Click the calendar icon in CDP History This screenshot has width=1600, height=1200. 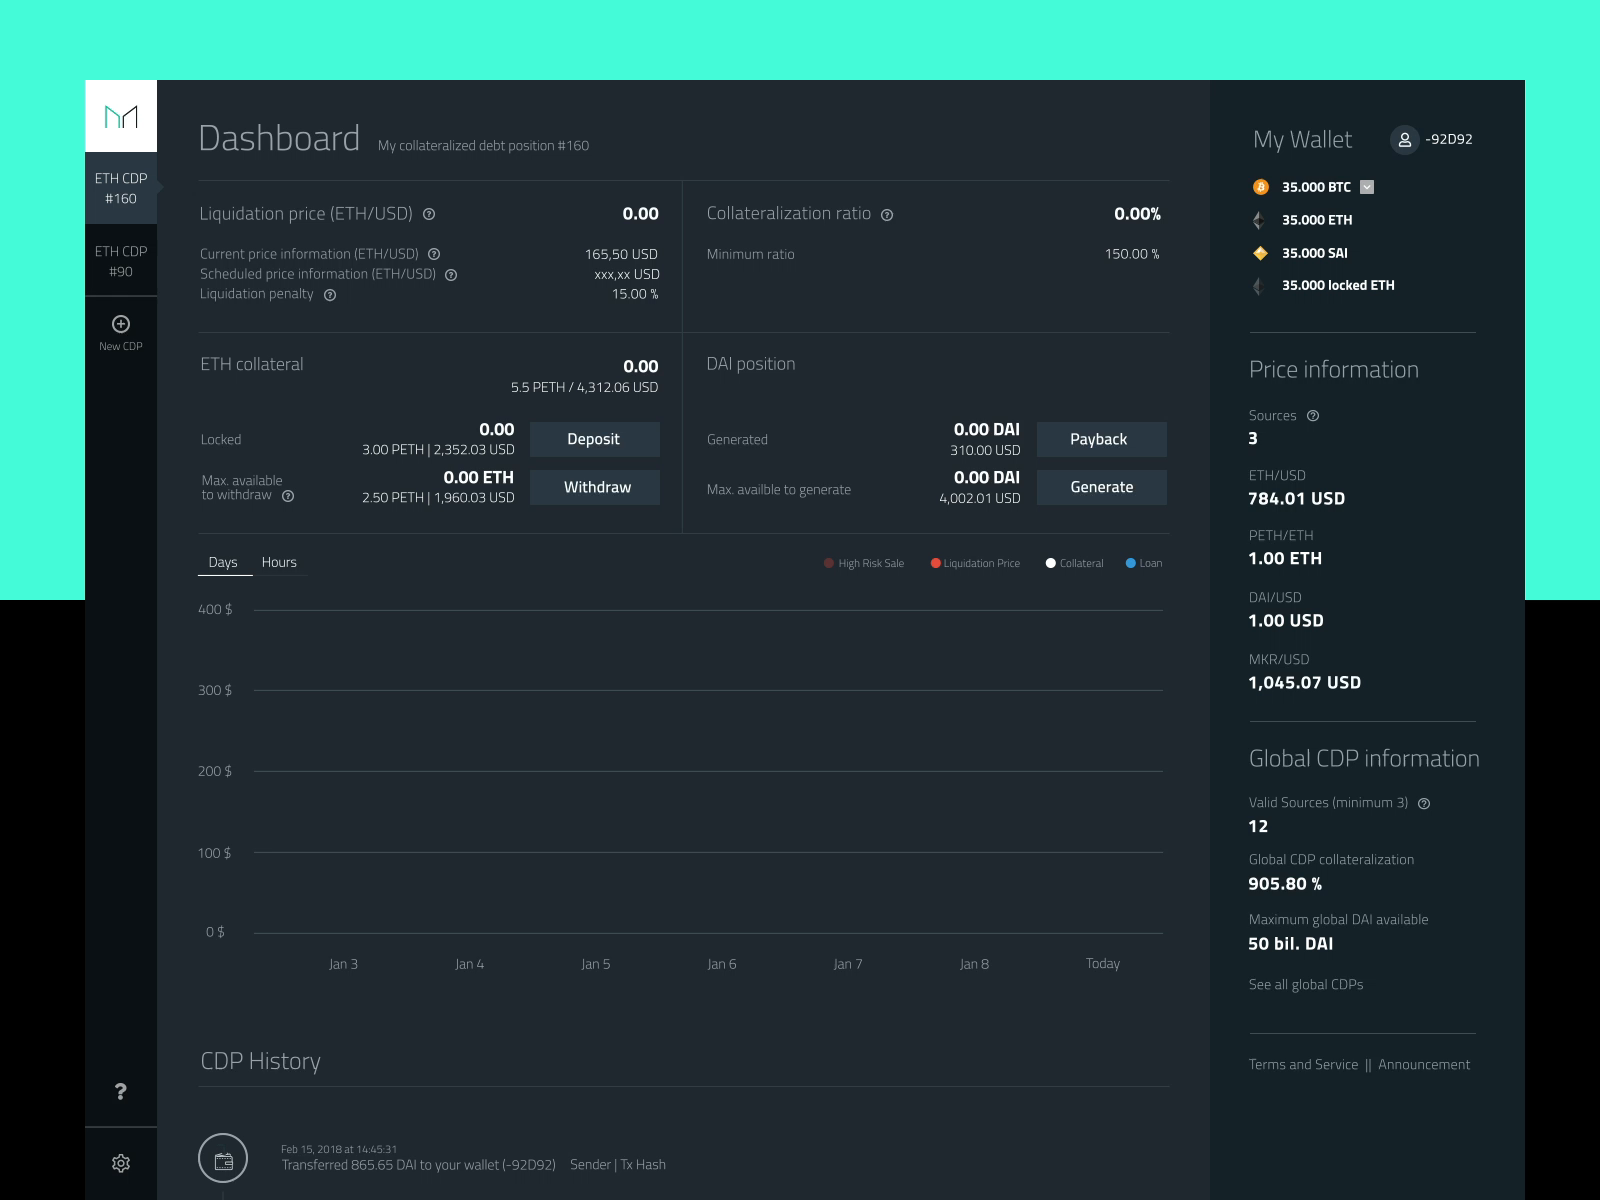[224, 1160]
